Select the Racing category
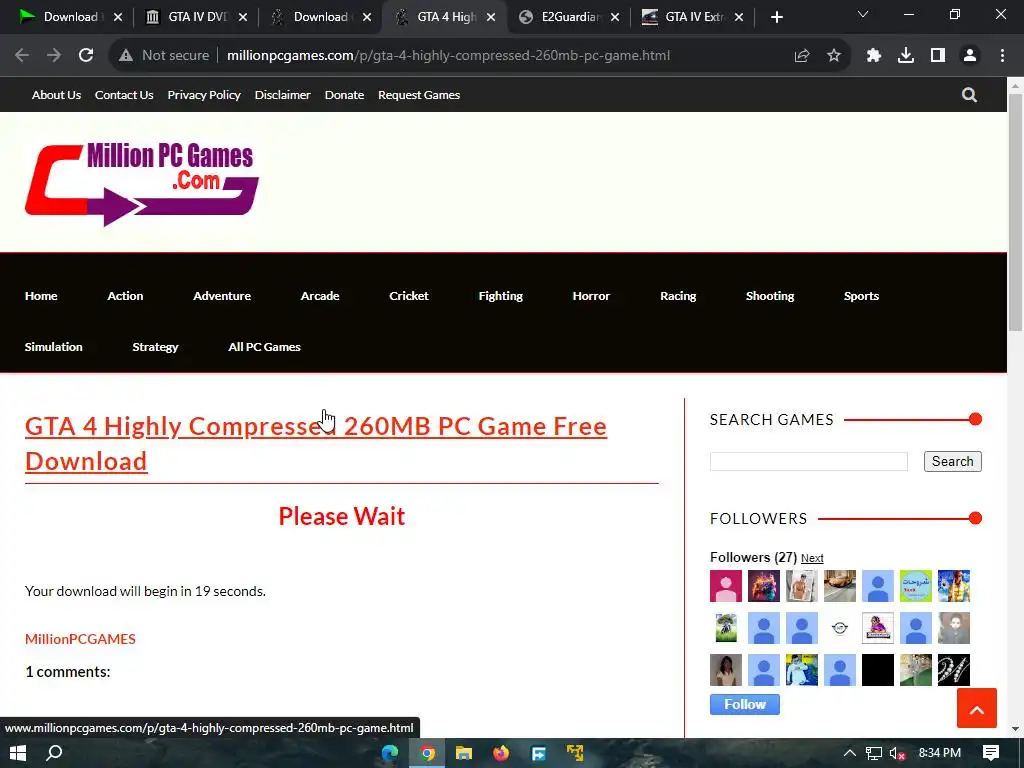 [x=678, y=296]
